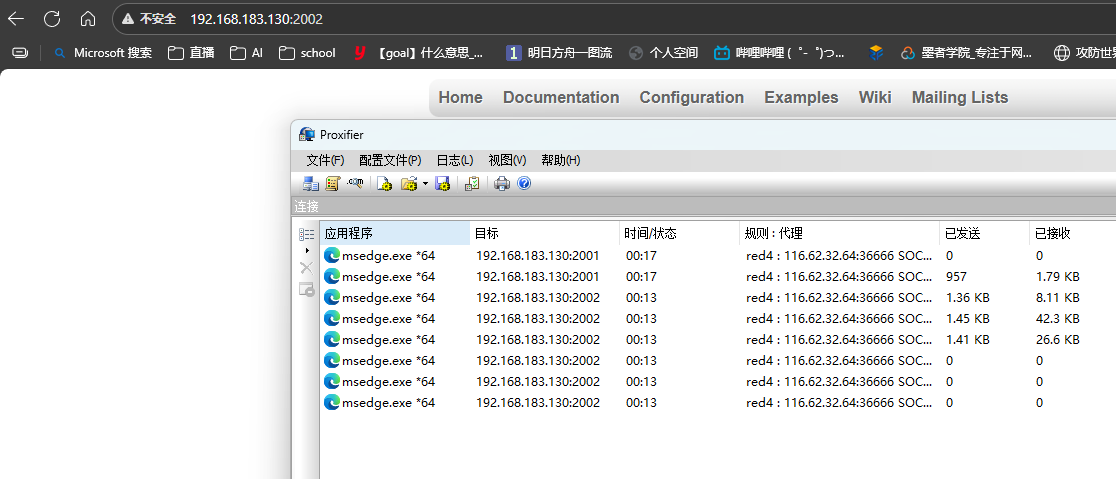Viewport: 1116px width, 479px height.
Task: Go to Home in page navigation
Action: [460, 98]
